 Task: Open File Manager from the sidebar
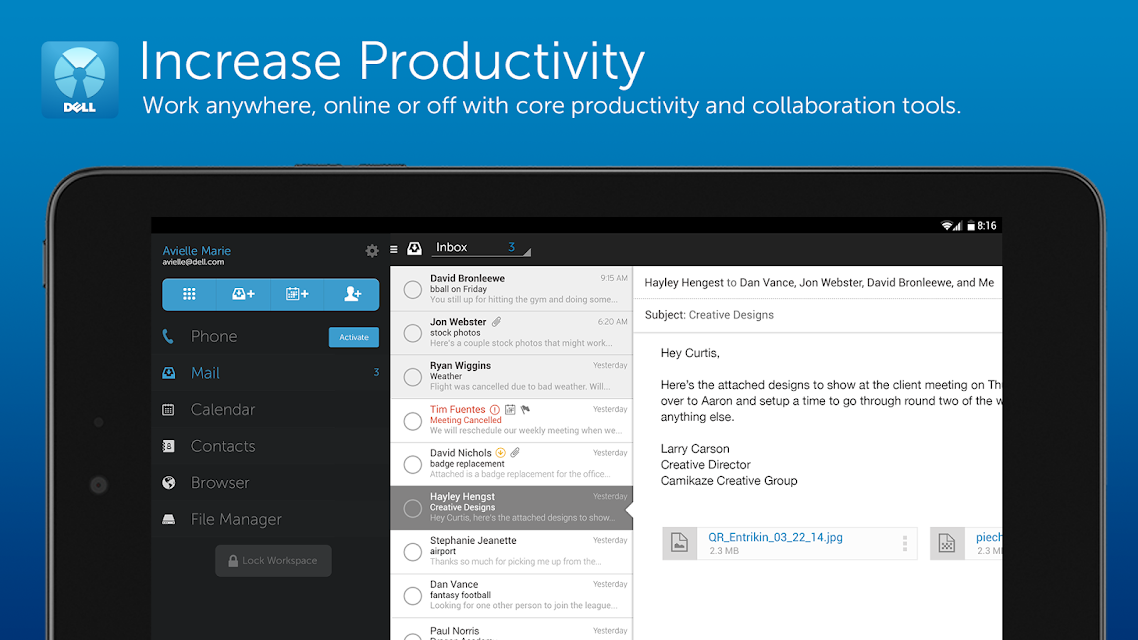click(236, 520)
